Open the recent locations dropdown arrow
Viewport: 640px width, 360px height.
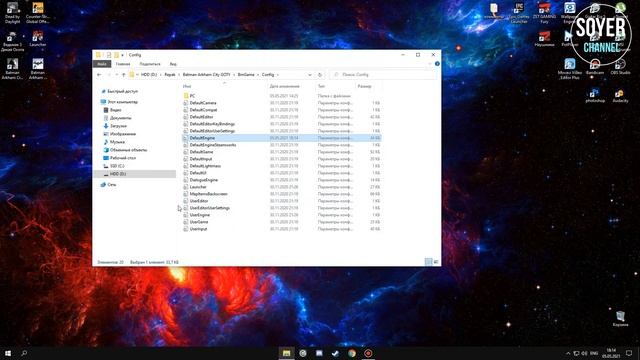pyautogui.click(x=117, y=75)
